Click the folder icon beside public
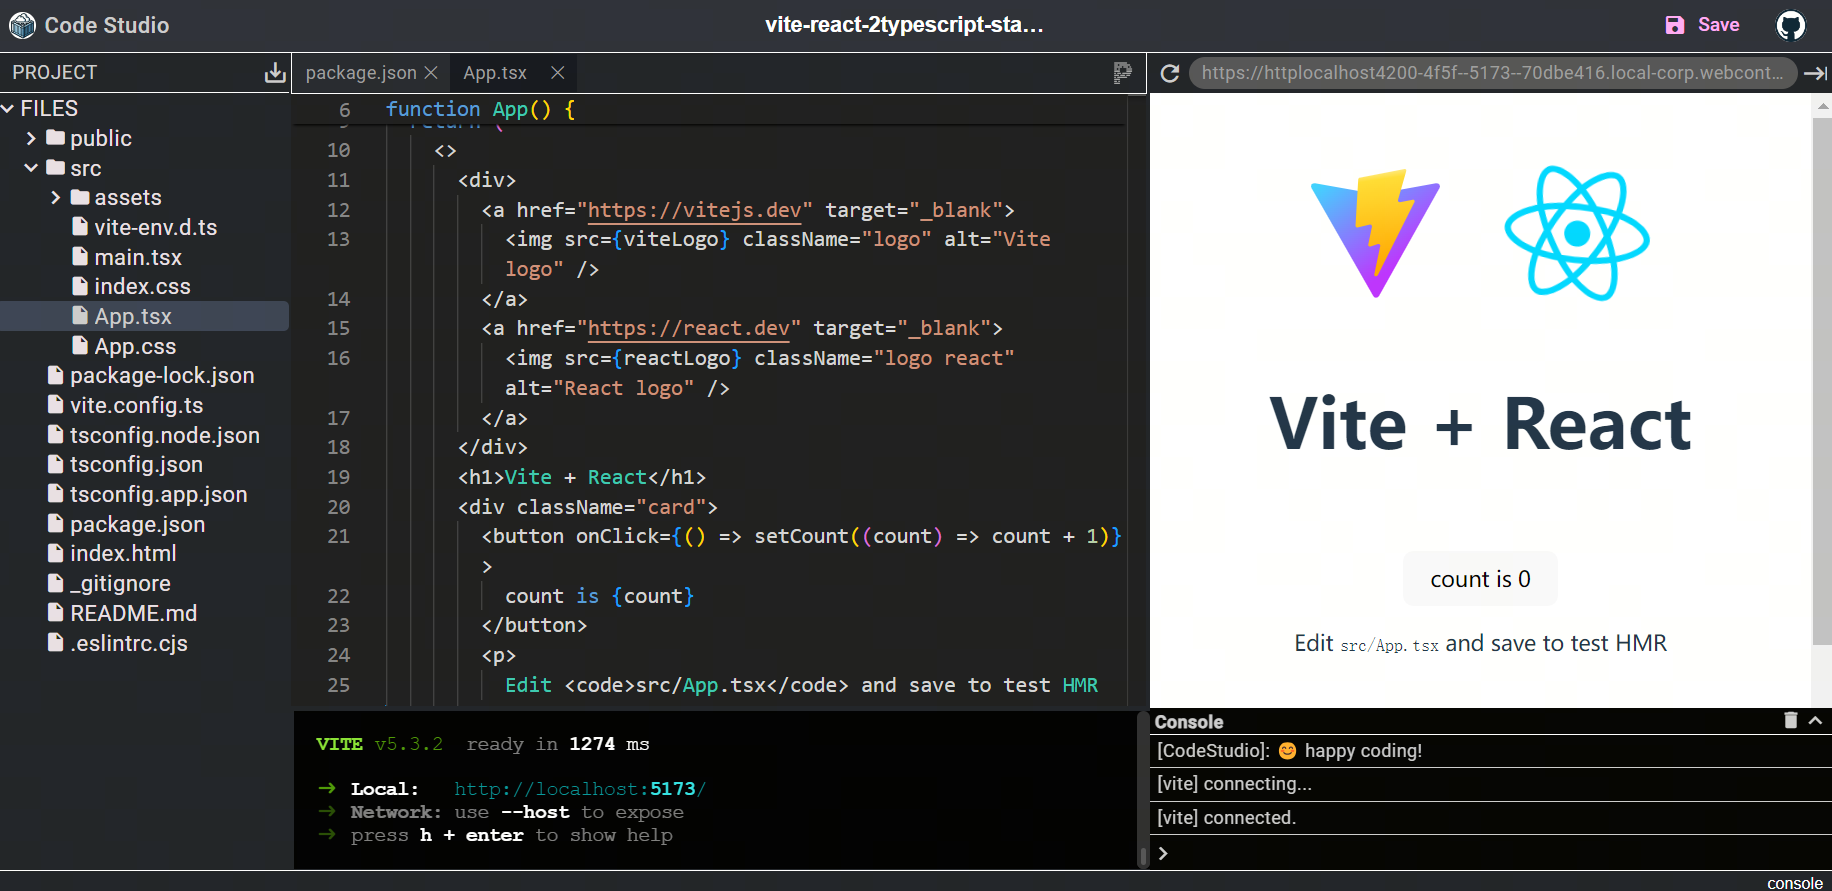The height and width of the screenshot is (891, 1832). point(56,138)
